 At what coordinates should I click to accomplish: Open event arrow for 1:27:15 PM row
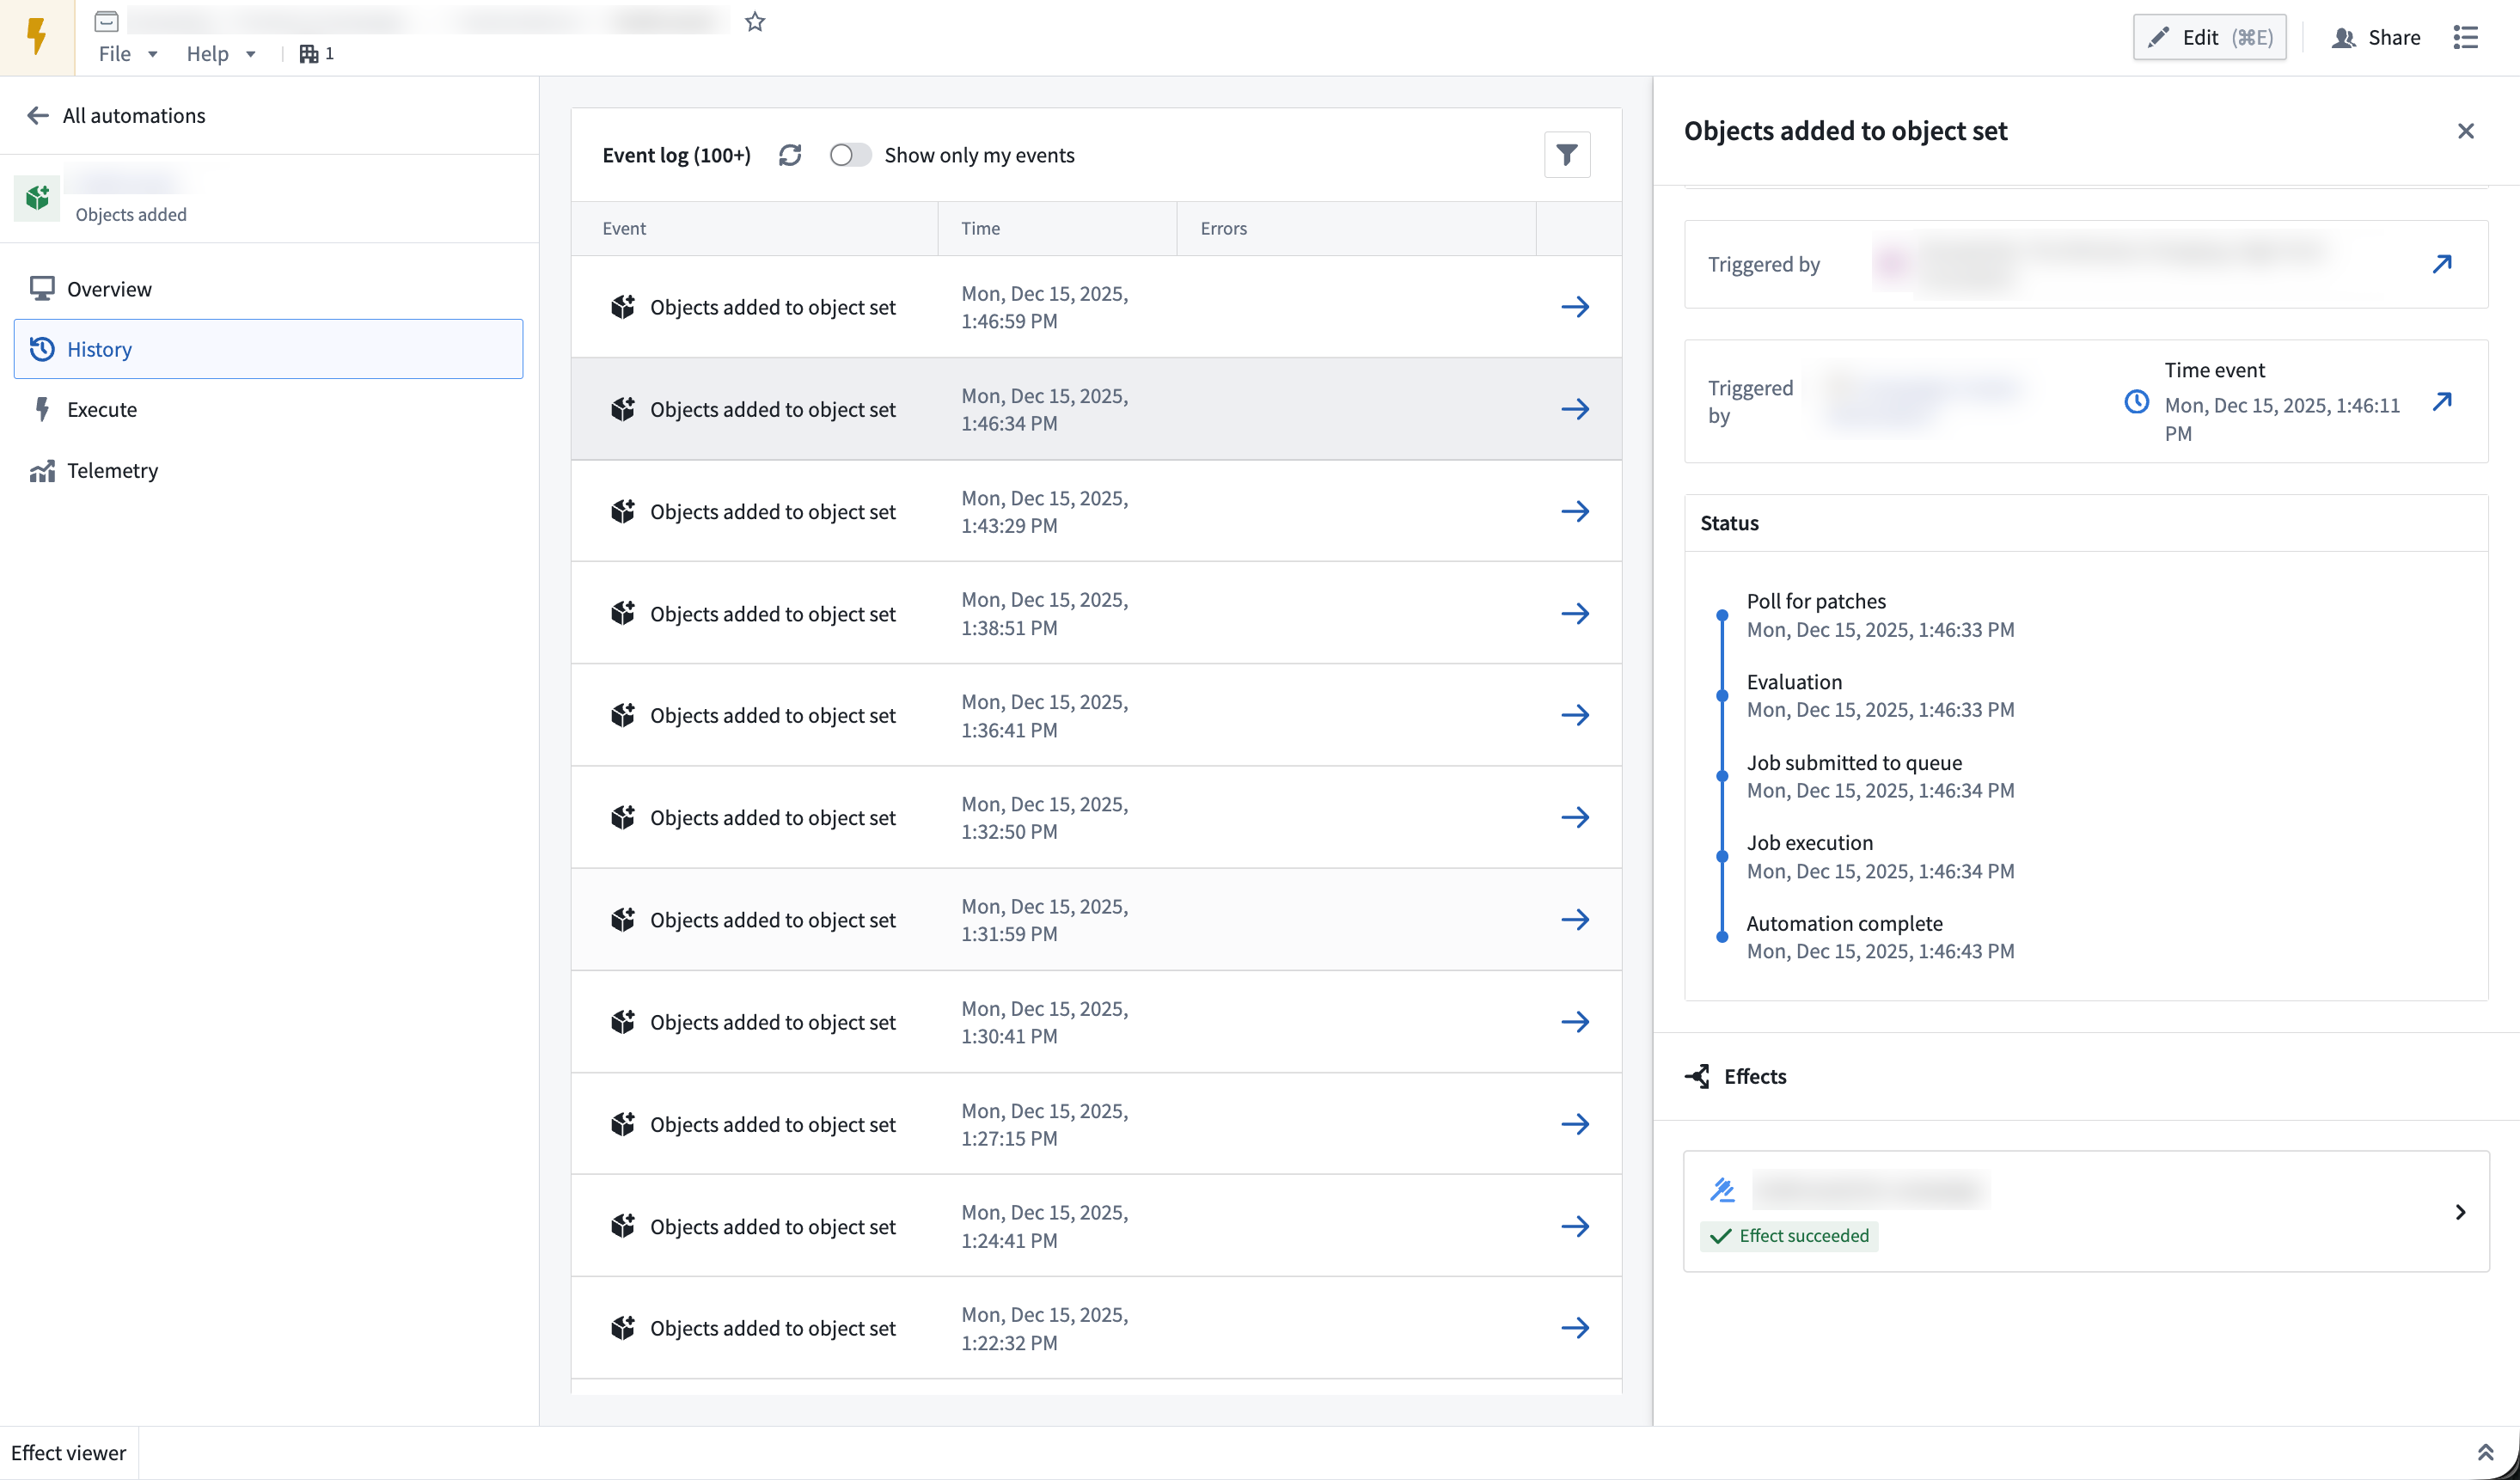[1575, 1124]
